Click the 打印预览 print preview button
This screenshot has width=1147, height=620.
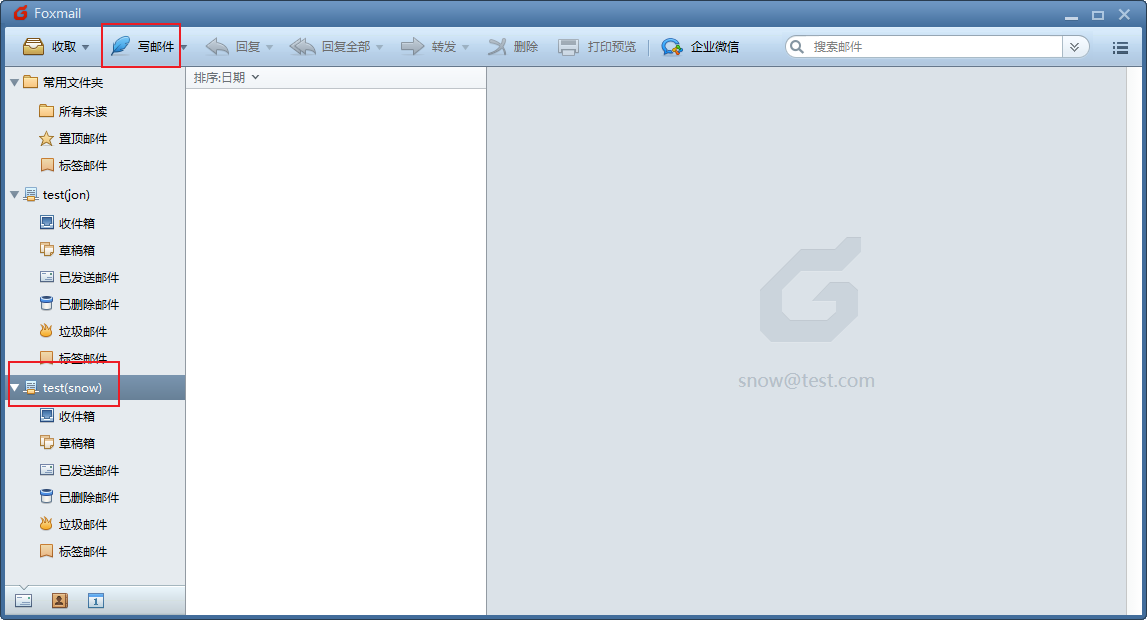[597, 47]
